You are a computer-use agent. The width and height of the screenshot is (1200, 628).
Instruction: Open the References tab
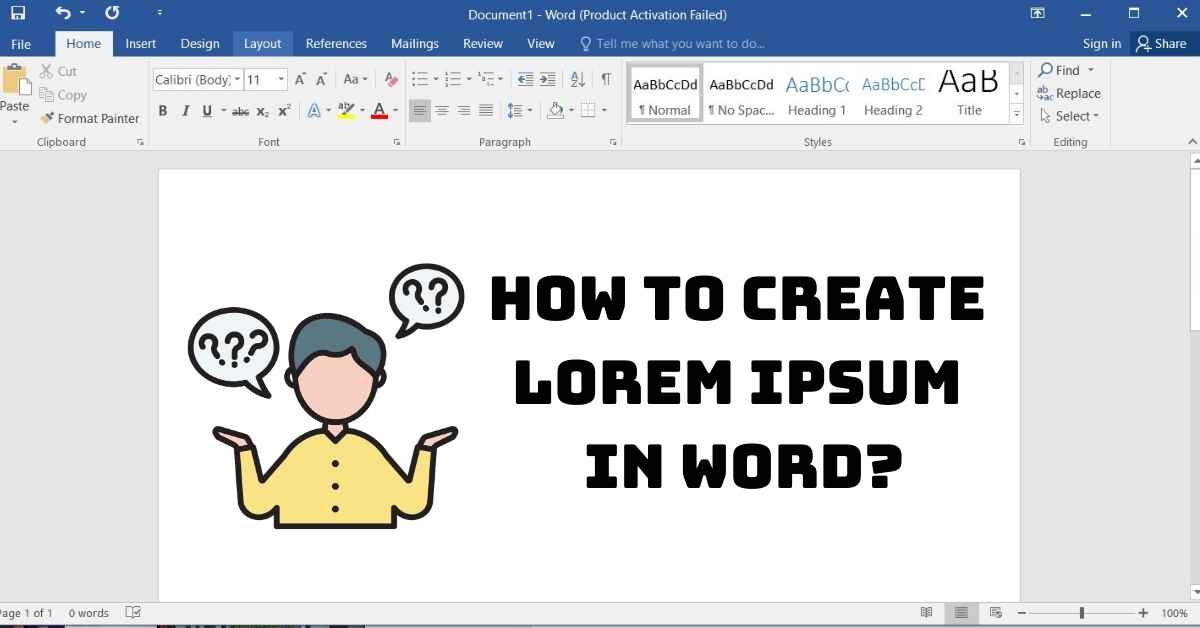click(336, 44)
